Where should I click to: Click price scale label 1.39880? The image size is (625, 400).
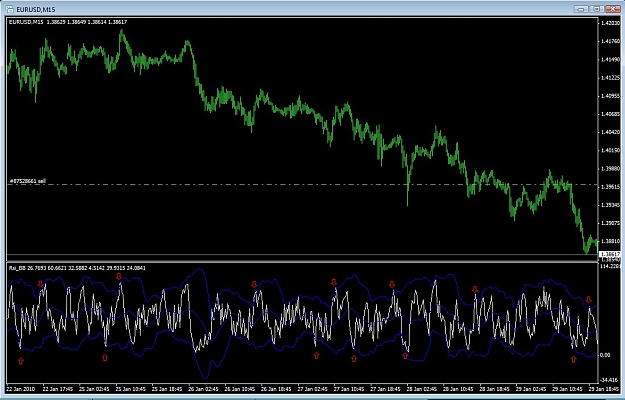tap(610, 169)
